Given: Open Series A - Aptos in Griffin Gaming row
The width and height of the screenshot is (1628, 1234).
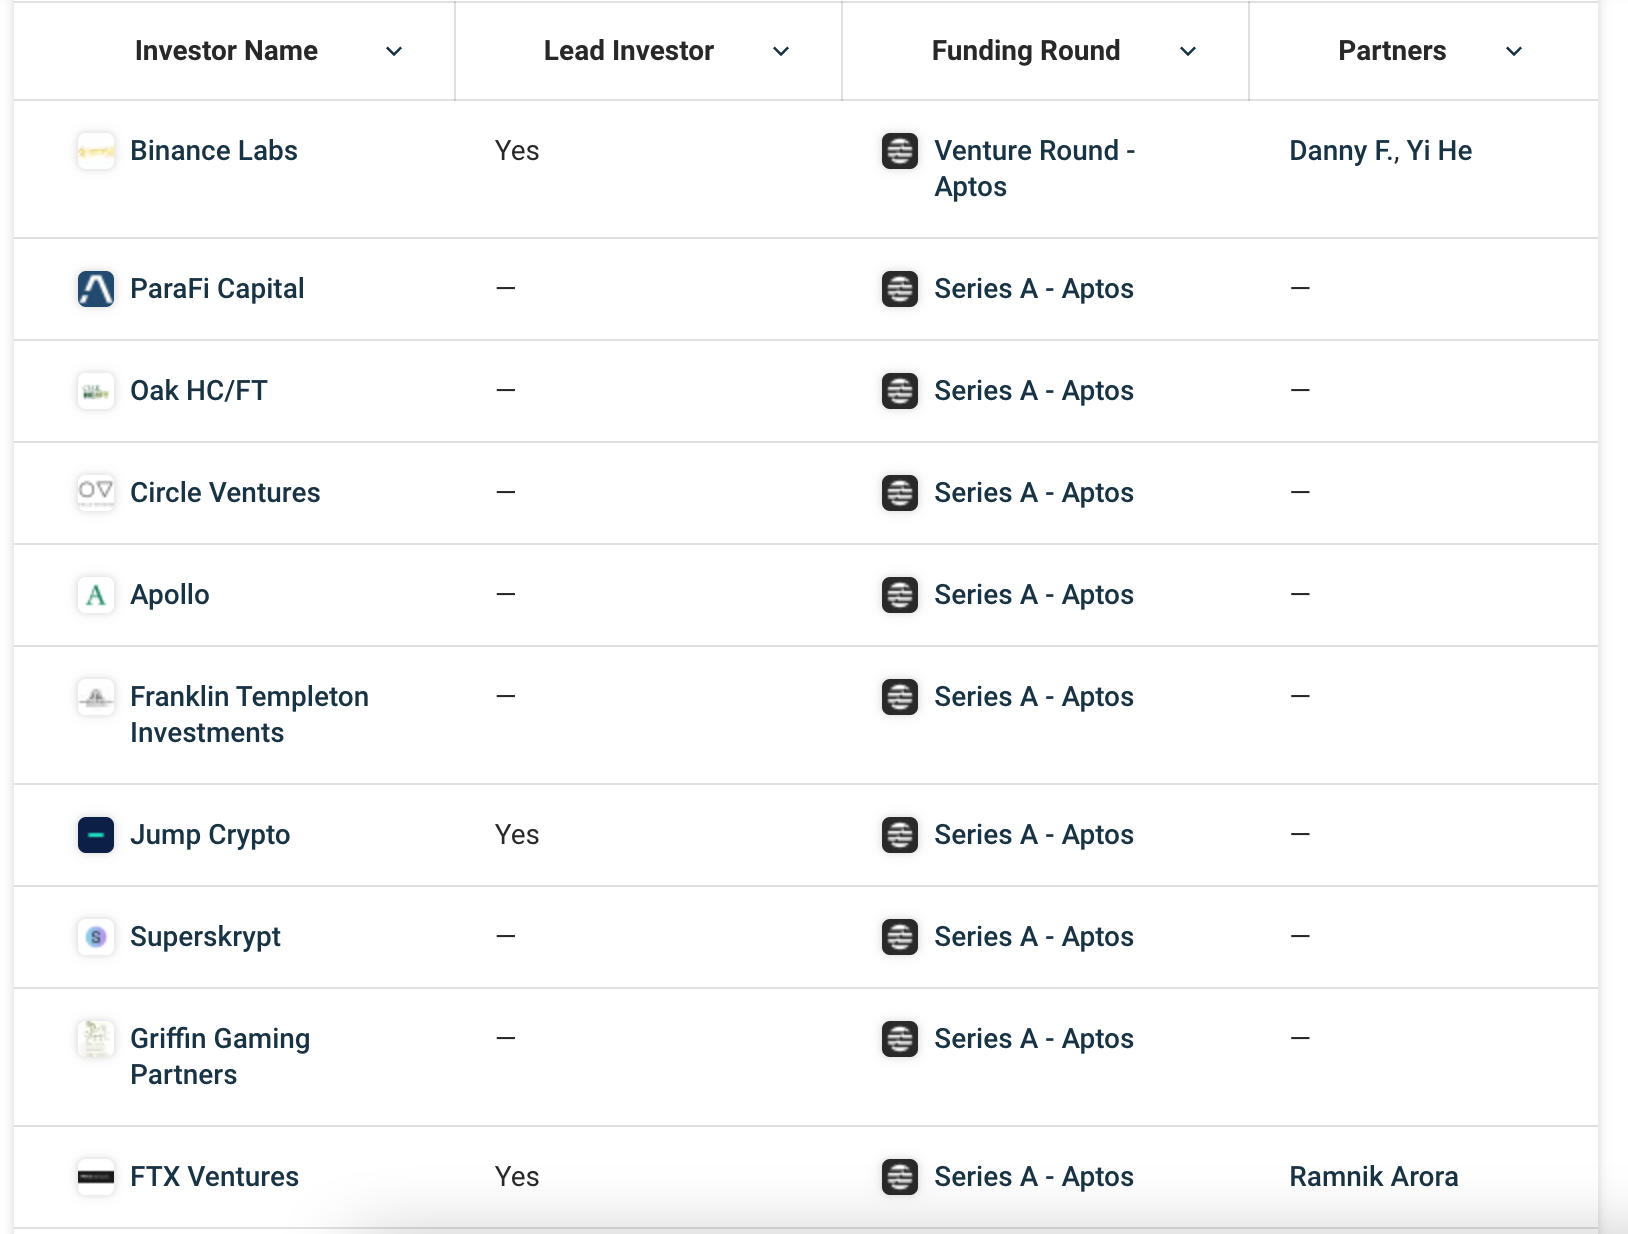Looking at the screenshot, I should [1034, 1039].
